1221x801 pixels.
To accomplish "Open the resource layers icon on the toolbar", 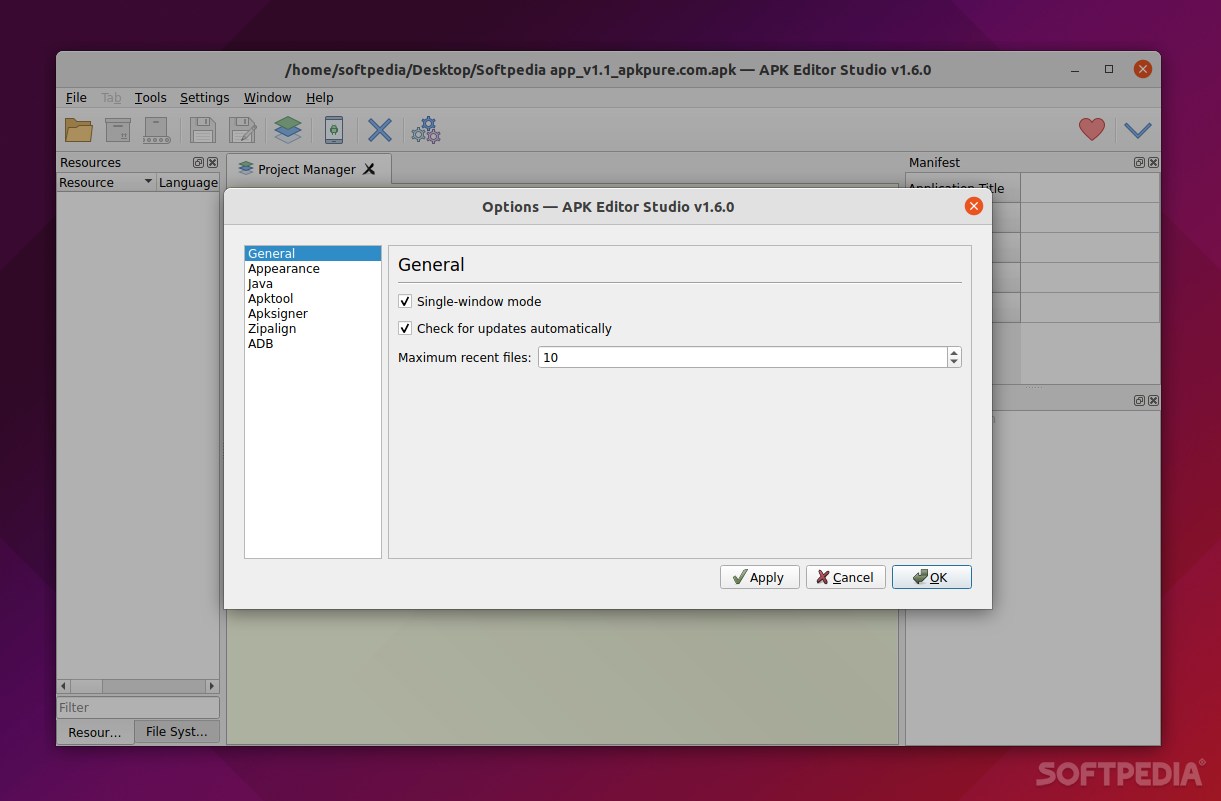I will [288, 130].
